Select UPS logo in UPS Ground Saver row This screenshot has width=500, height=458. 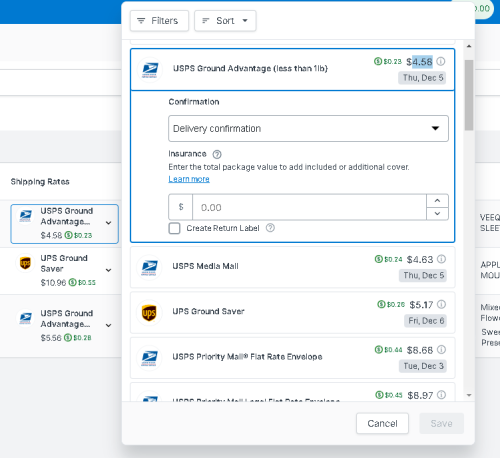149,313
